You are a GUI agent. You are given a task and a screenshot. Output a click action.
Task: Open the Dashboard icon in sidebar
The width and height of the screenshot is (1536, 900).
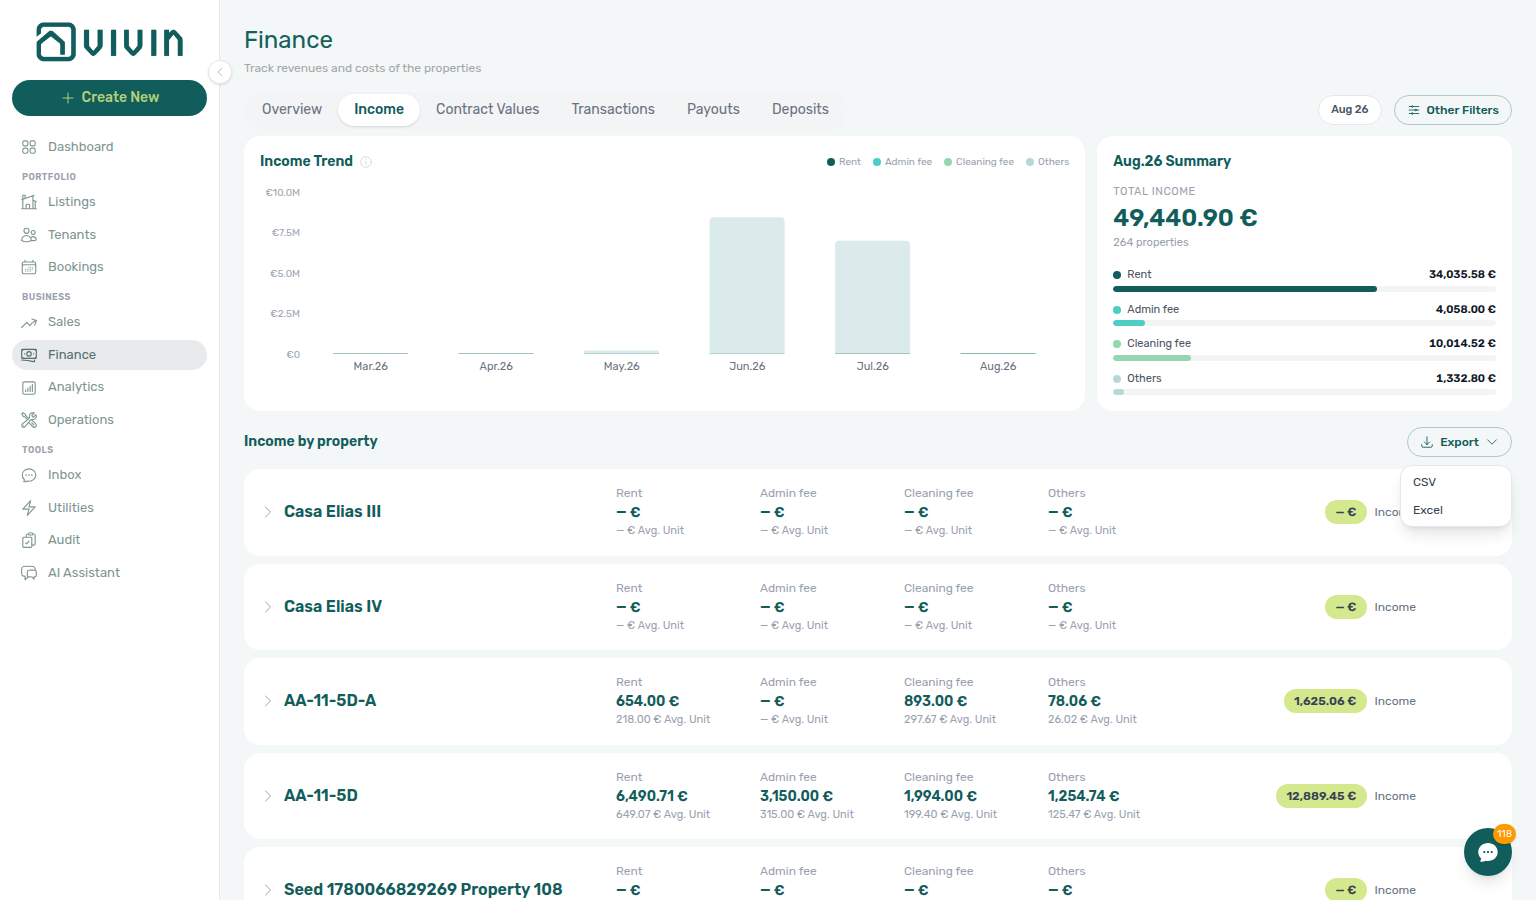[29, 147]
